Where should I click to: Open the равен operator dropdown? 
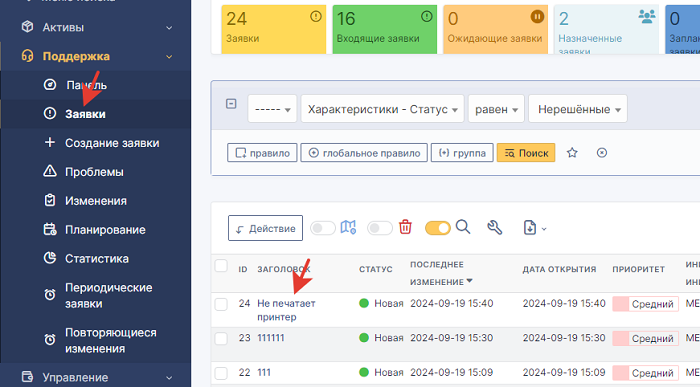tap(496, 108)
